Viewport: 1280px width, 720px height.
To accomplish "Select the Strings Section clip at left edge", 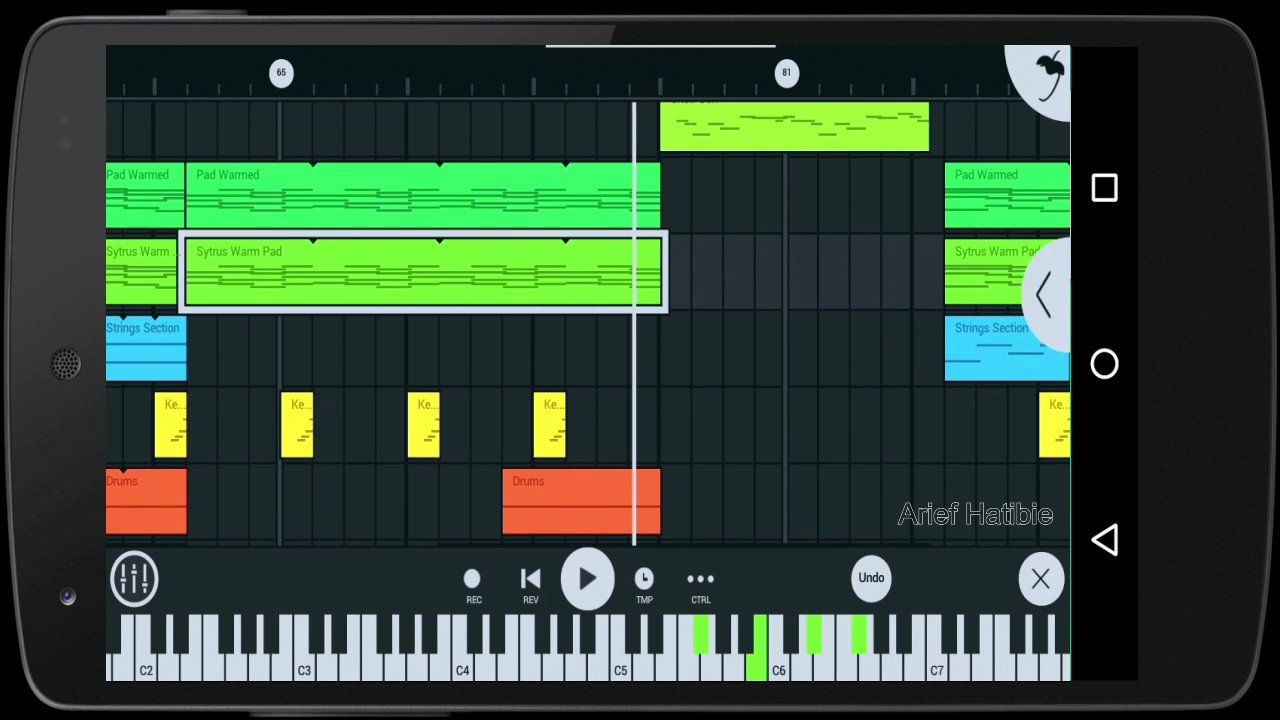I will click(146, 349).
